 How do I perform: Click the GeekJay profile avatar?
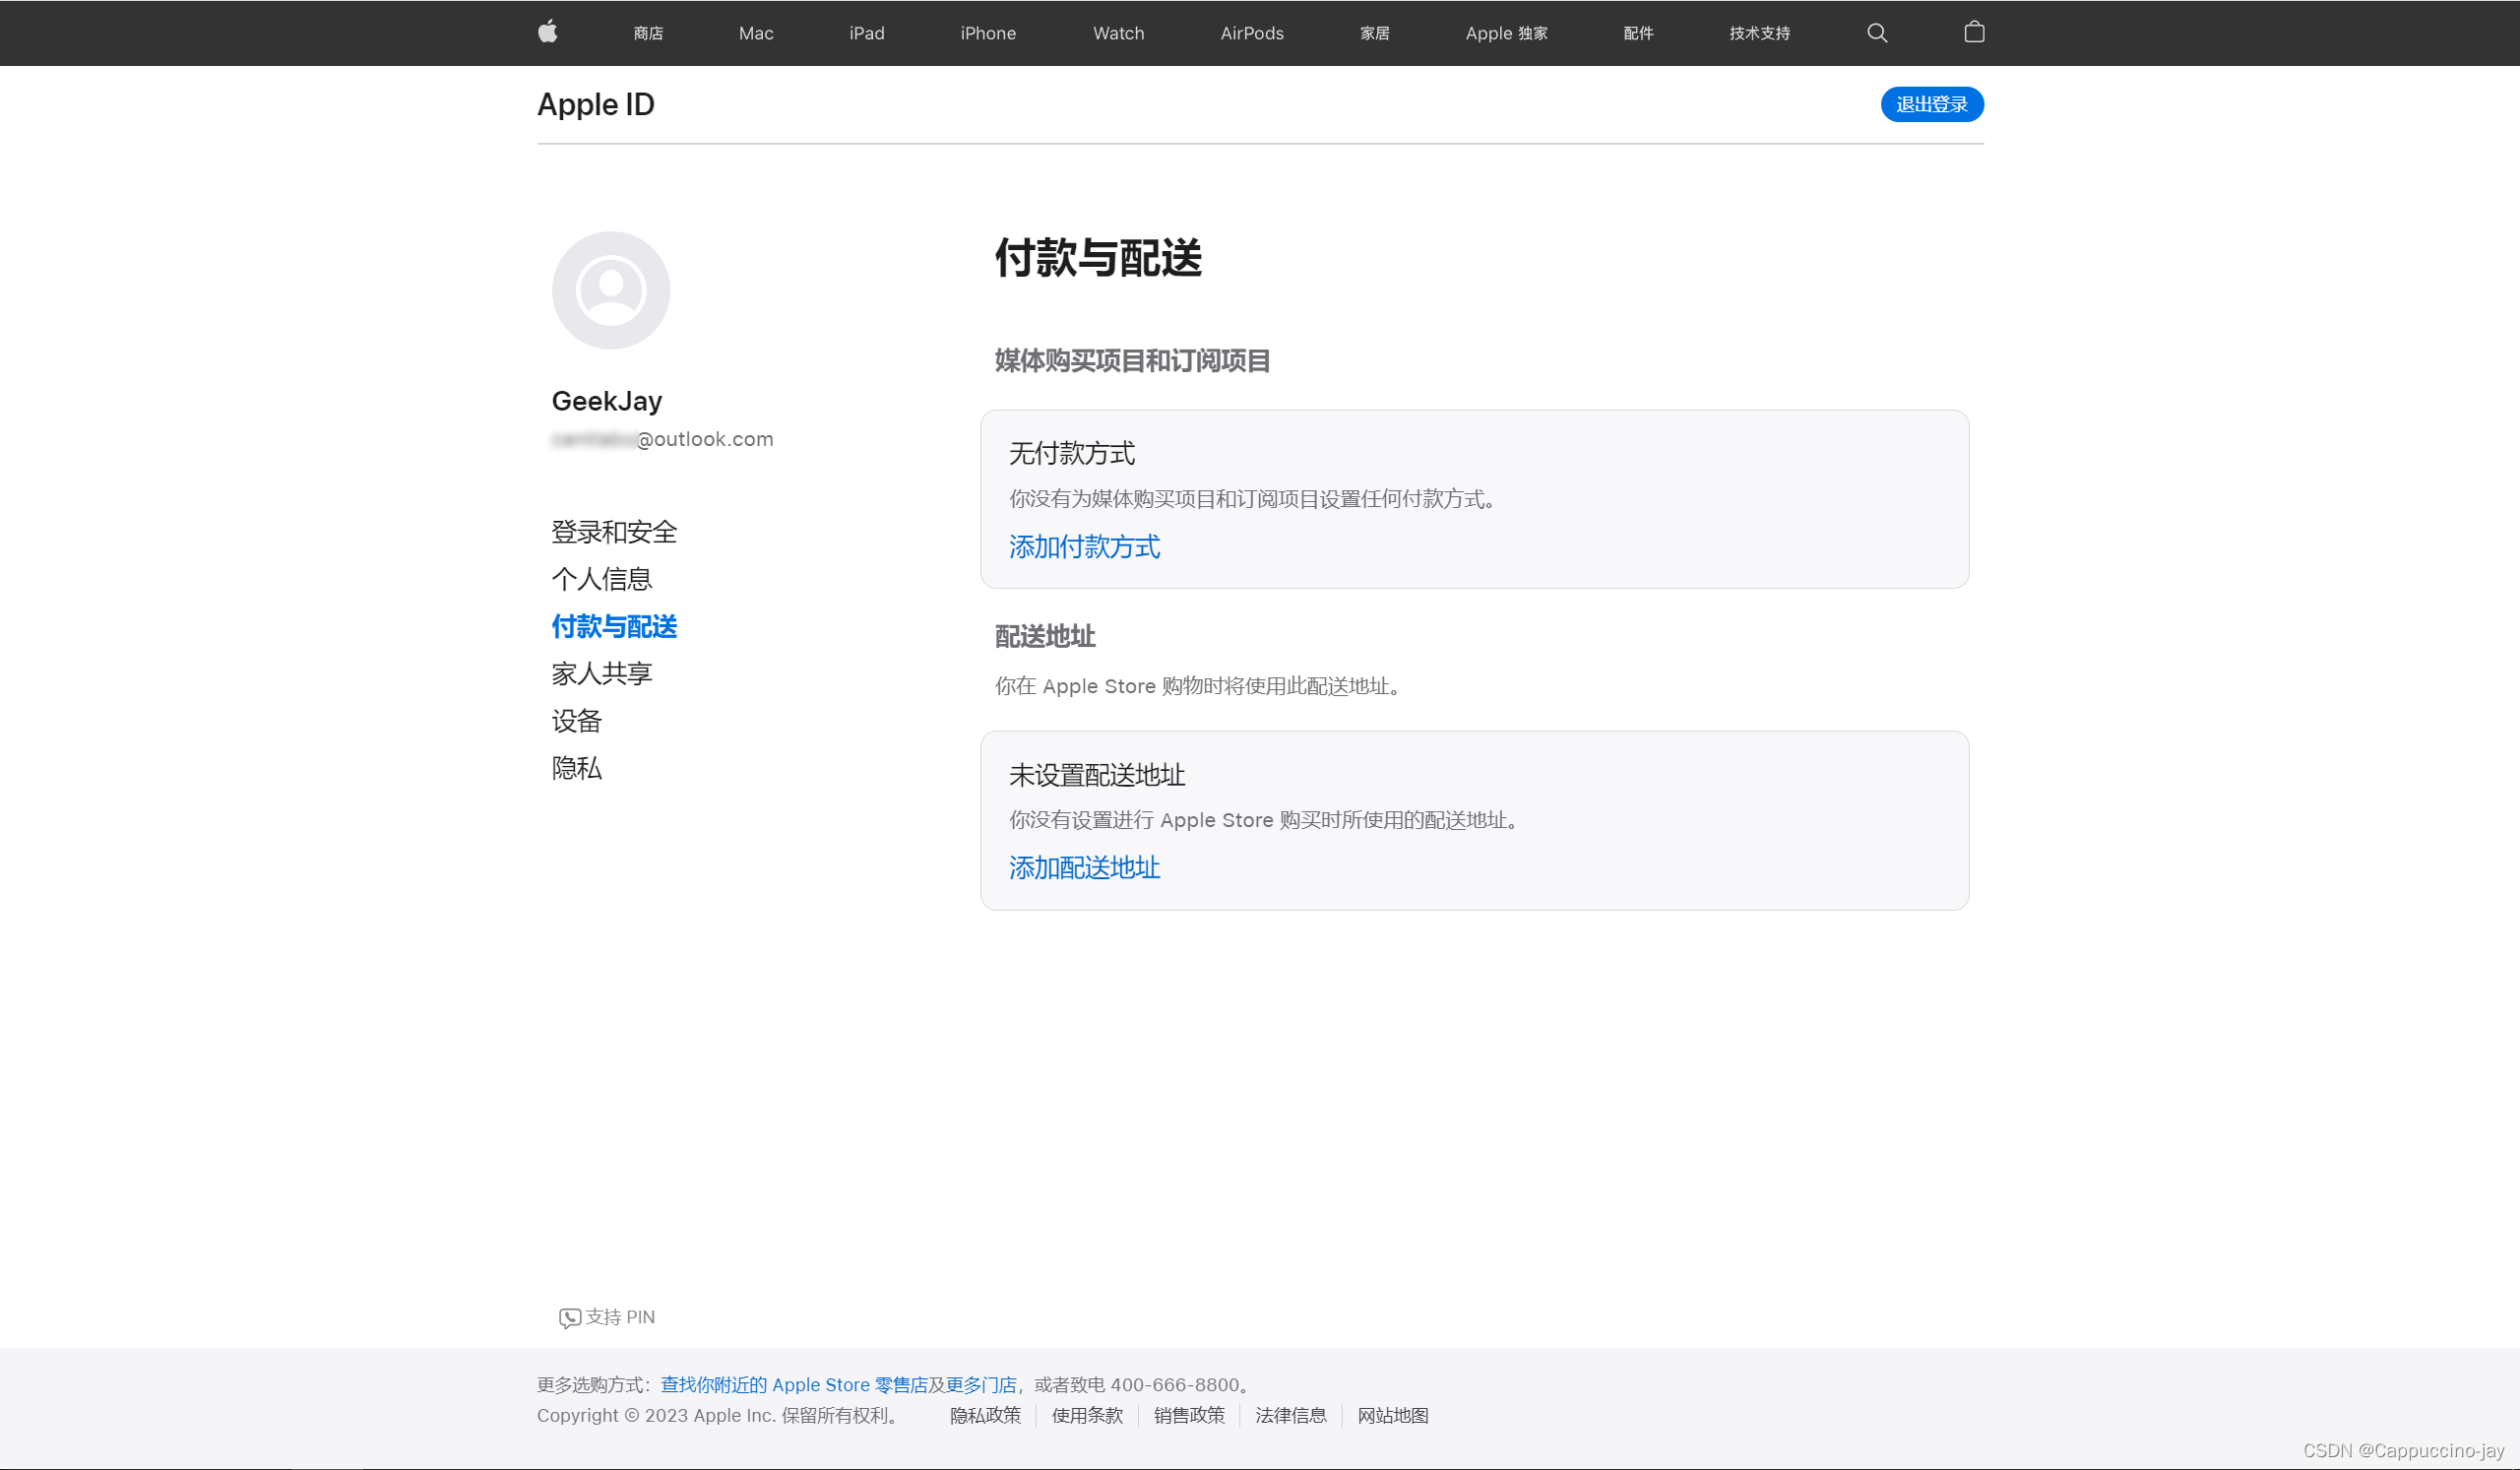pos(611,290)
